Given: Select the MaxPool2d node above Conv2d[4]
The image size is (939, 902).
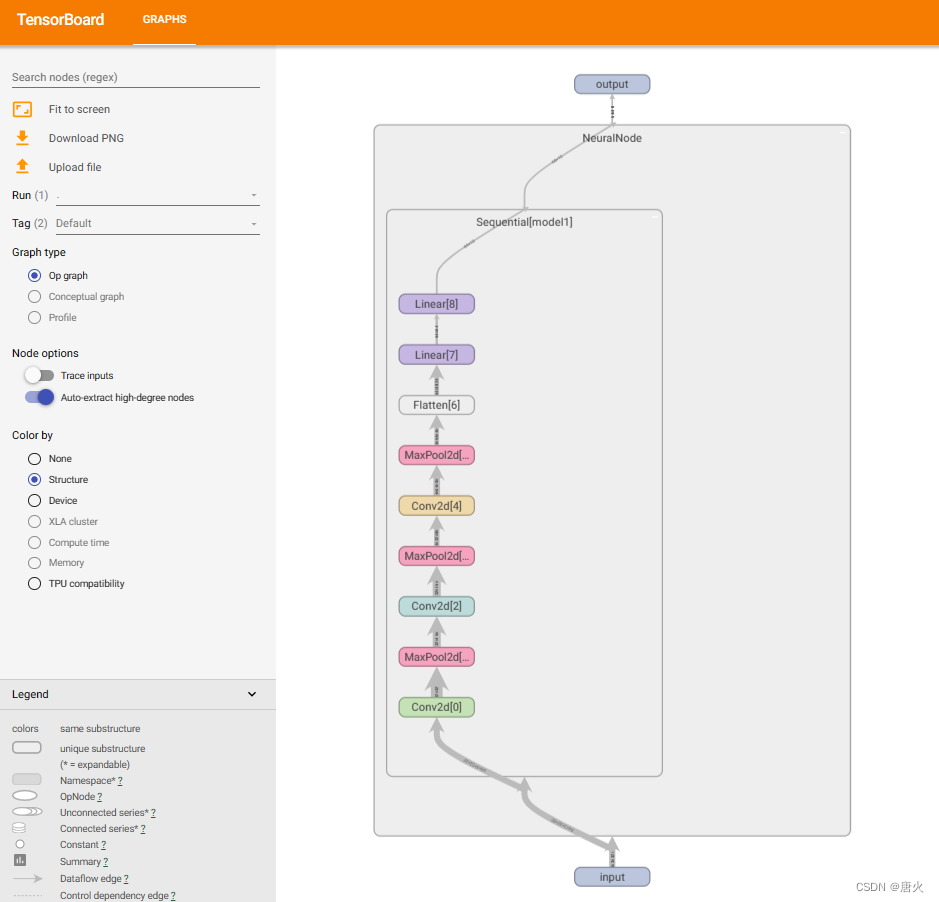Looking at the screenshot, I should [x=437, y=455].
